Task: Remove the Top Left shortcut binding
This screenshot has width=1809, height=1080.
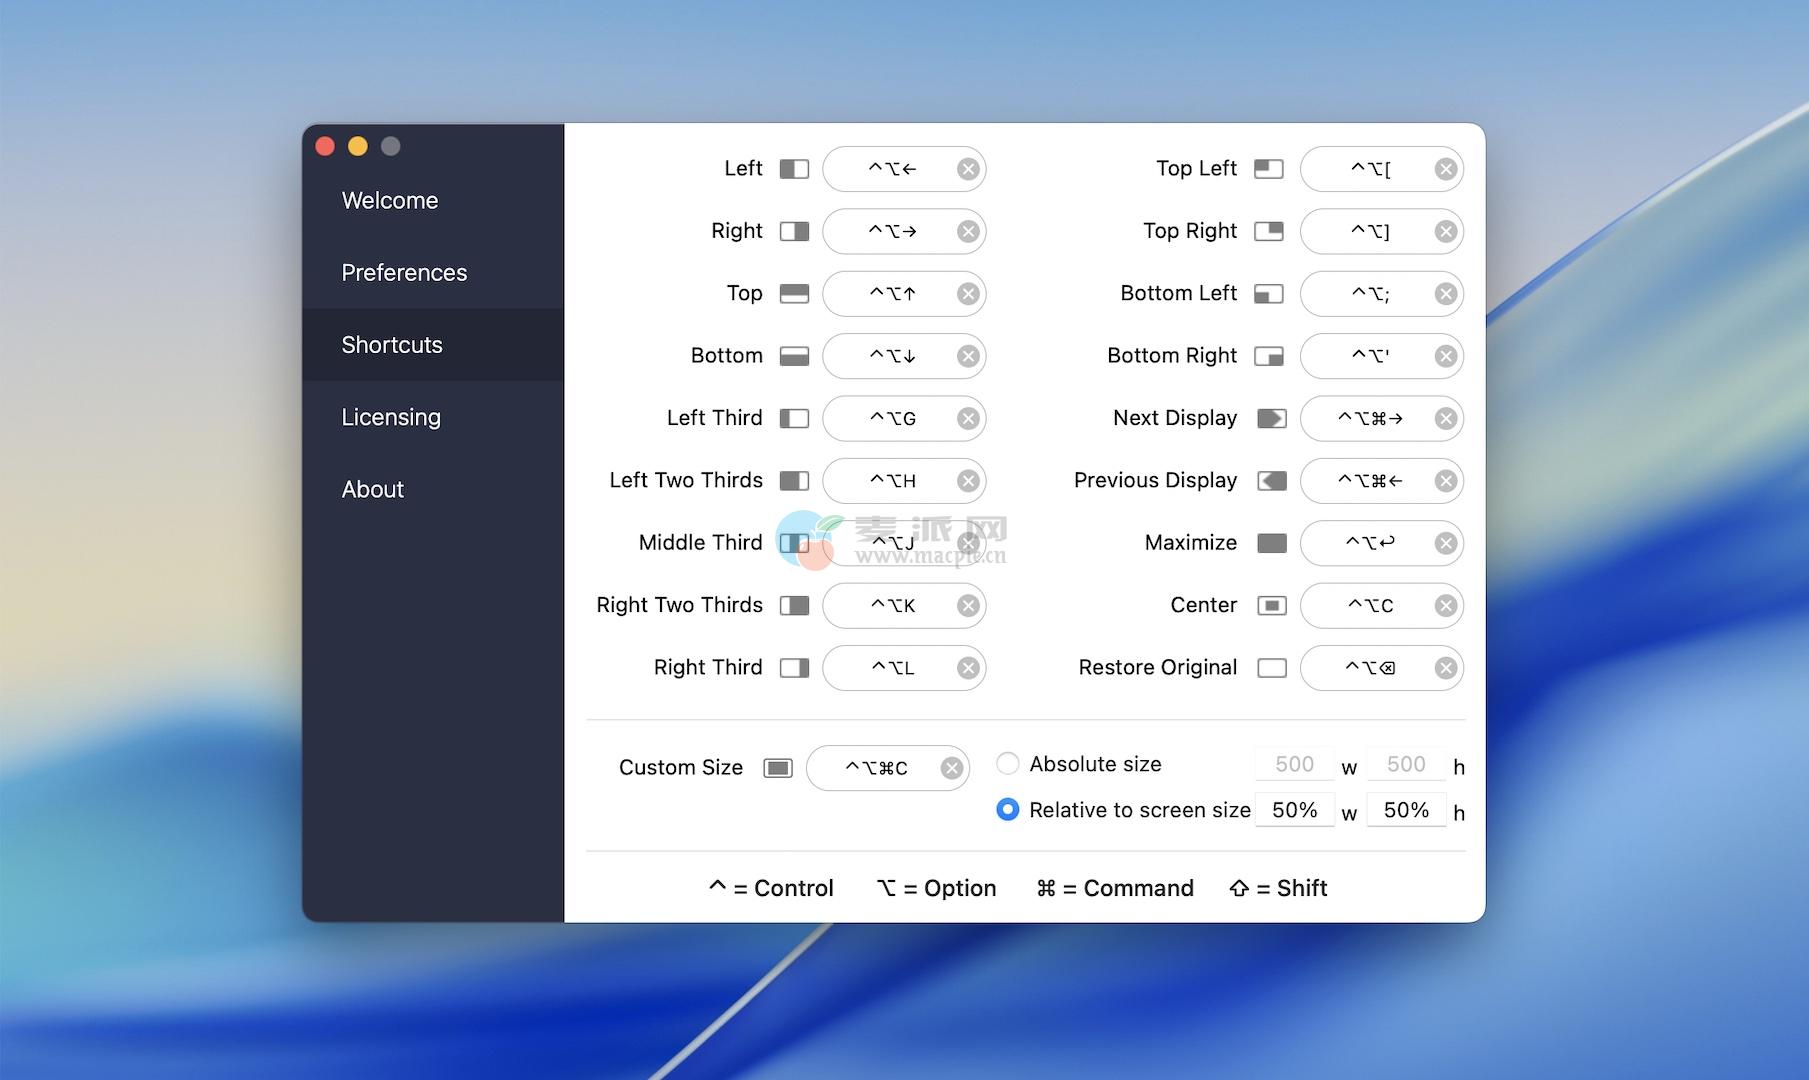Action: tap(1446, 170)
